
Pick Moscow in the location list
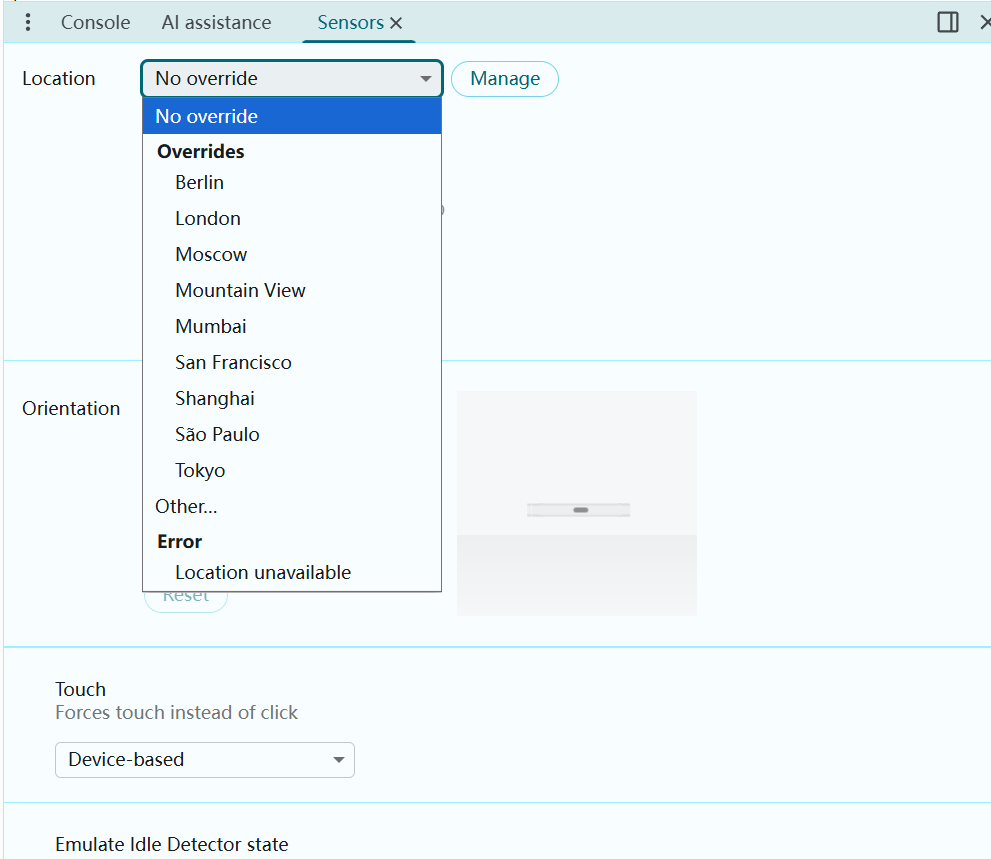click(x=211, y=254)
